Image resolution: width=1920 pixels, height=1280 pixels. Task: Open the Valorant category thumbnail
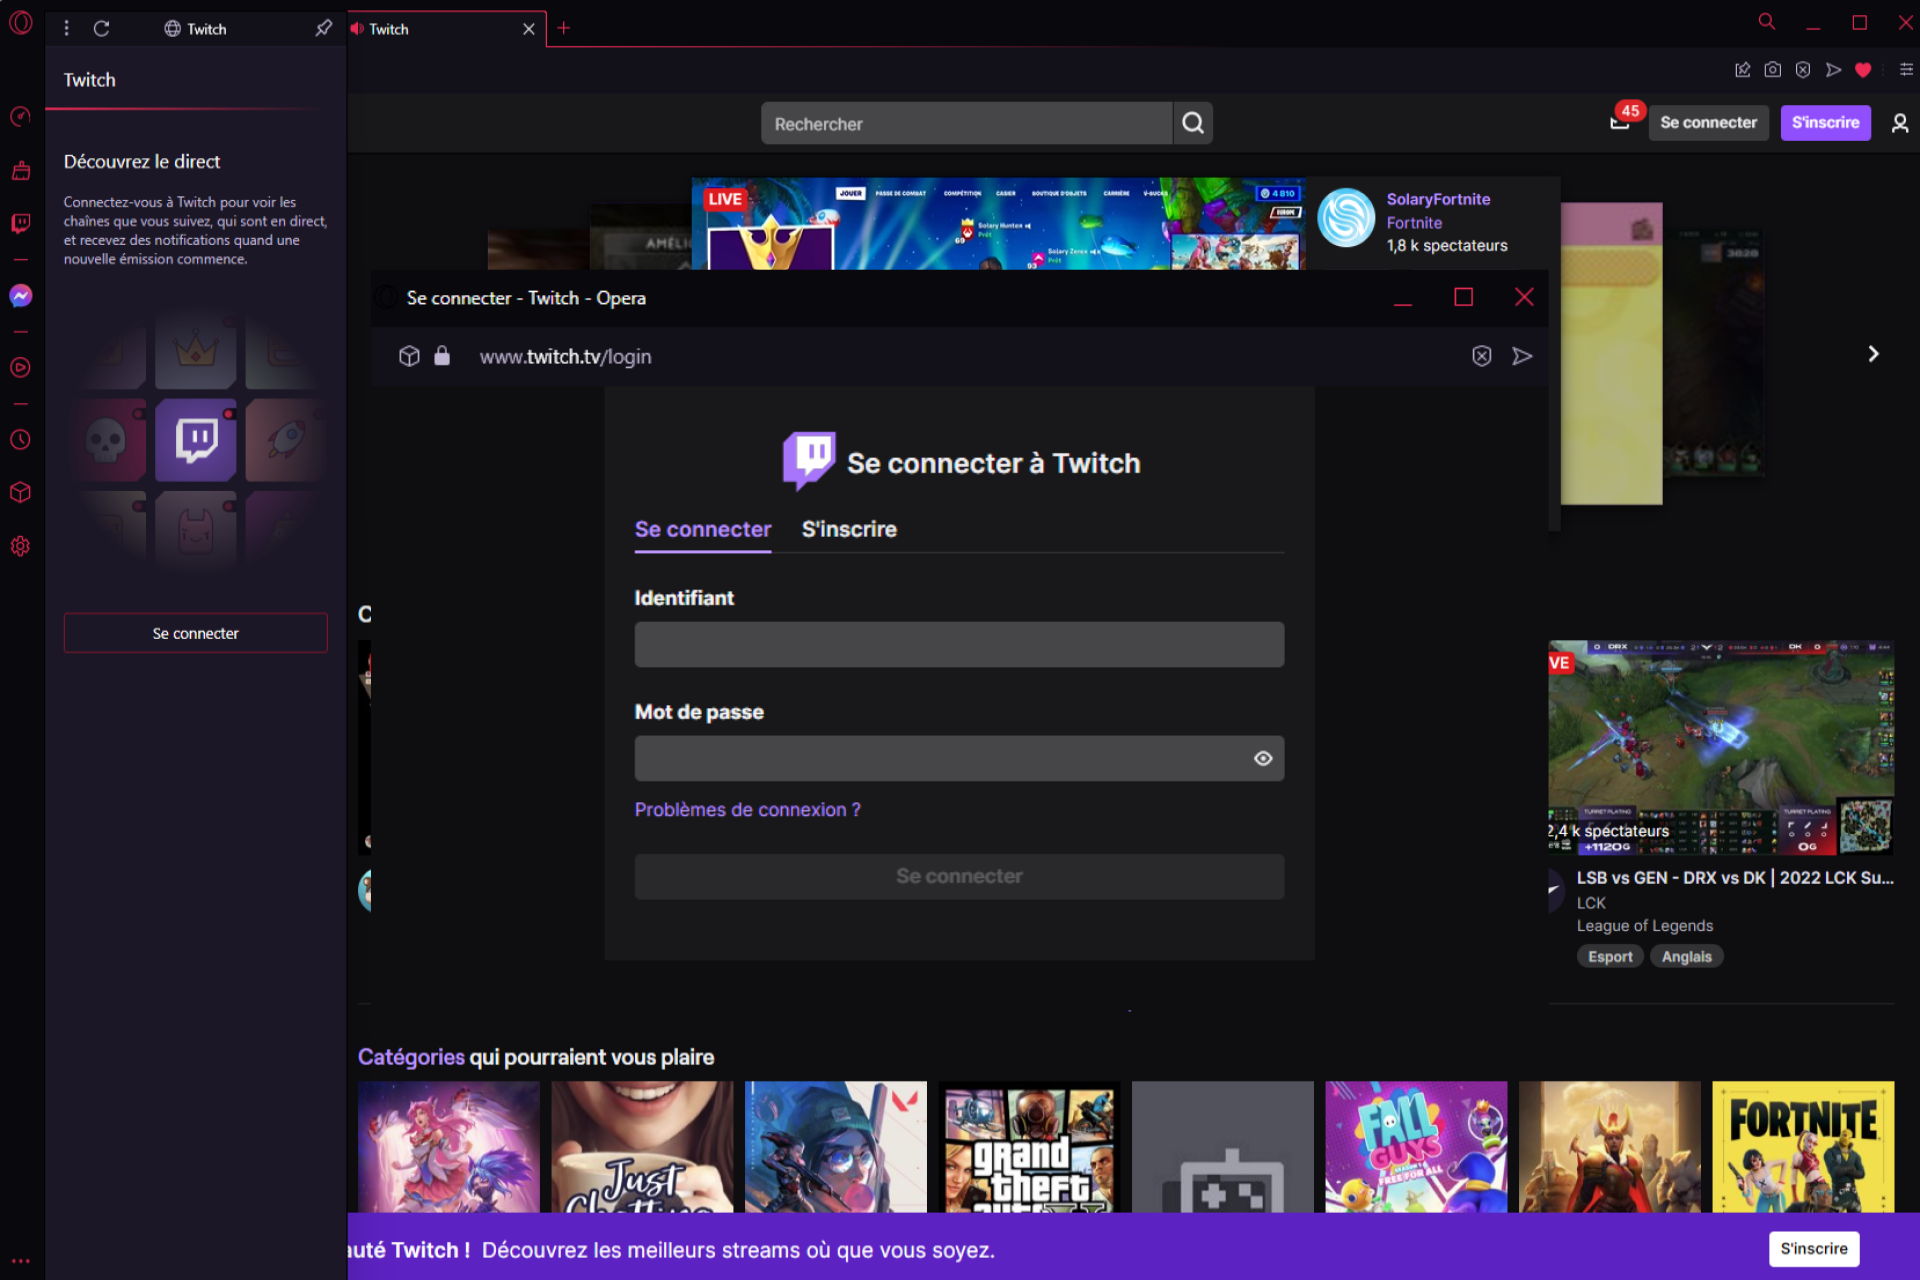[x=836, y=1147]
